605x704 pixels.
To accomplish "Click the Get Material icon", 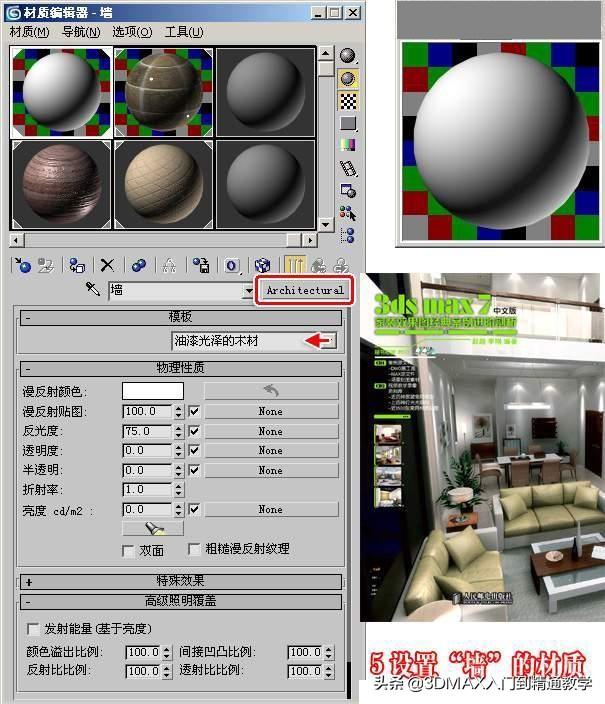I will point(22,265).
